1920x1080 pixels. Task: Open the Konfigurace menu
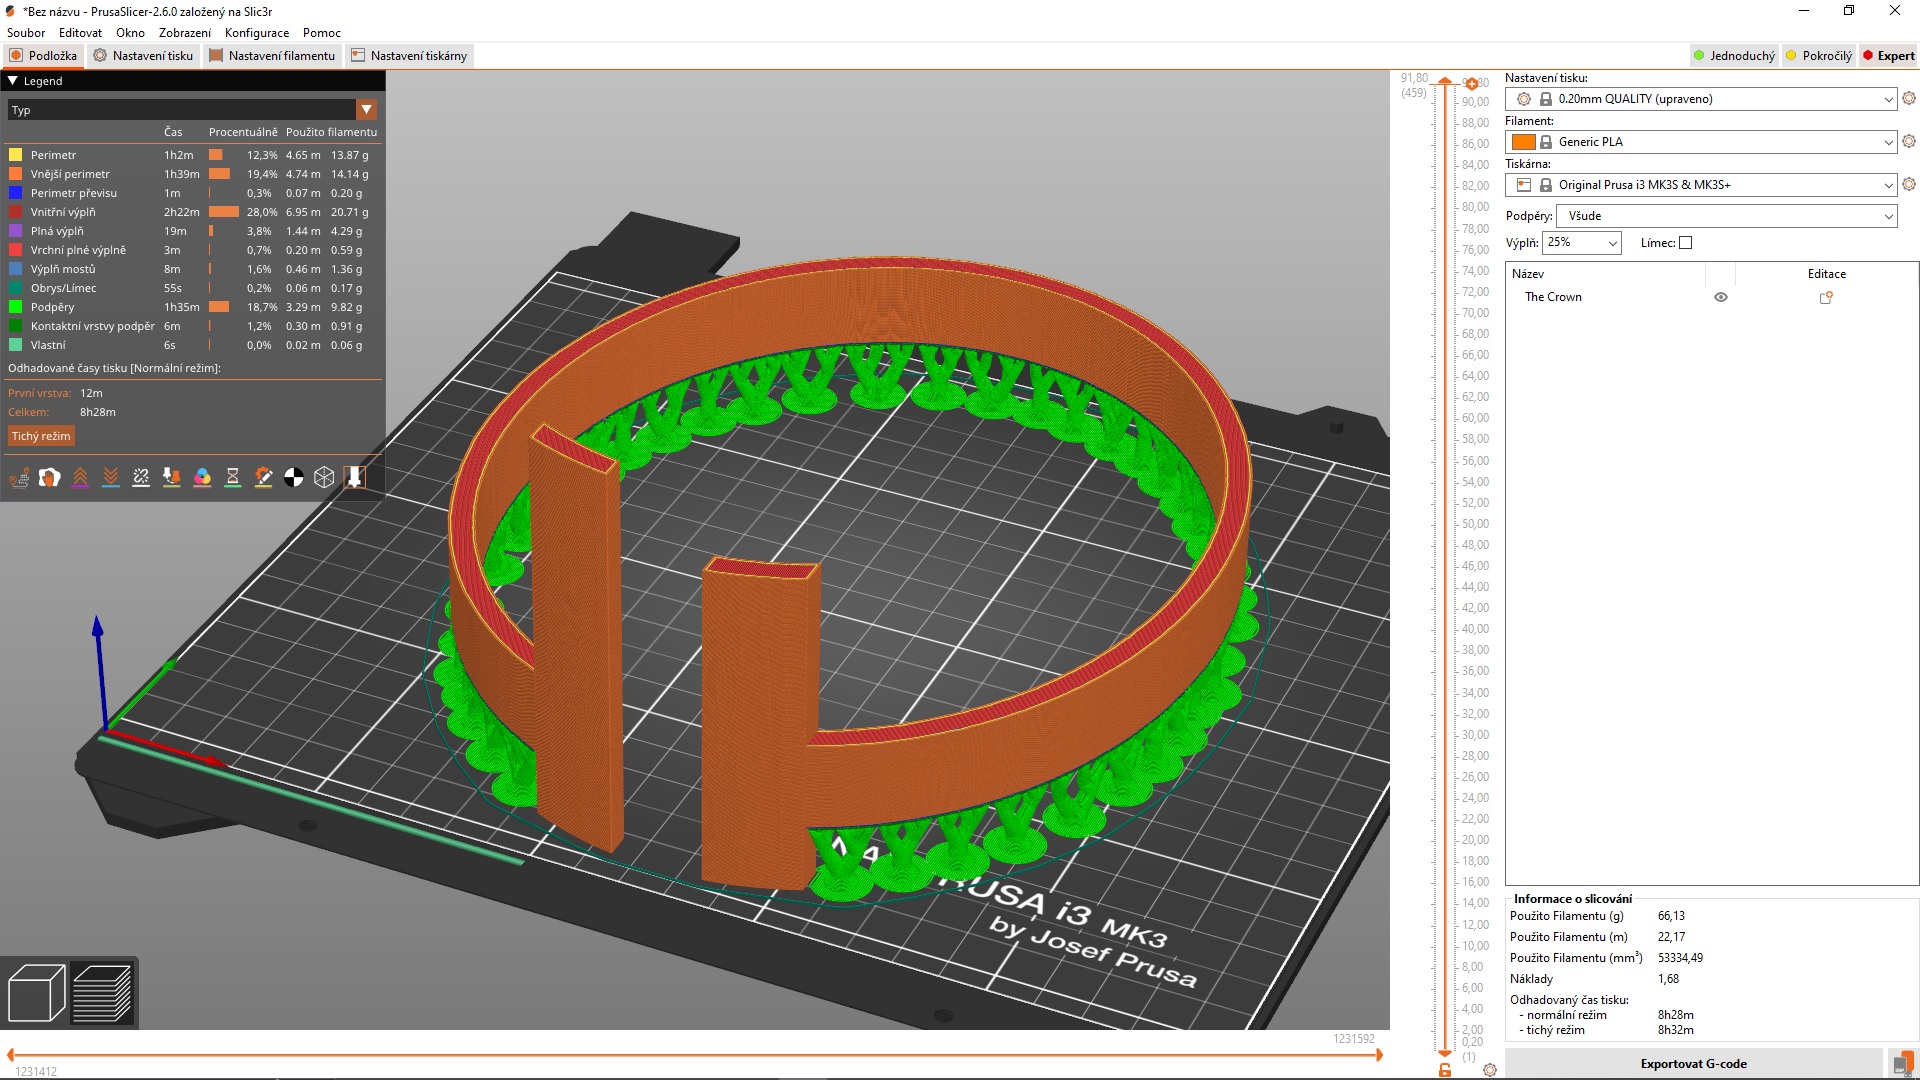pyautogui.click(x=256, y=32)
